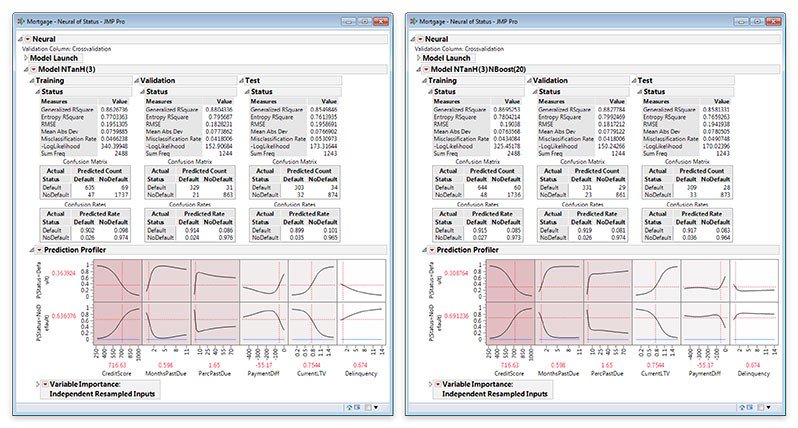Expand Model Launch in NBoost(20) window

pos(419,58)
